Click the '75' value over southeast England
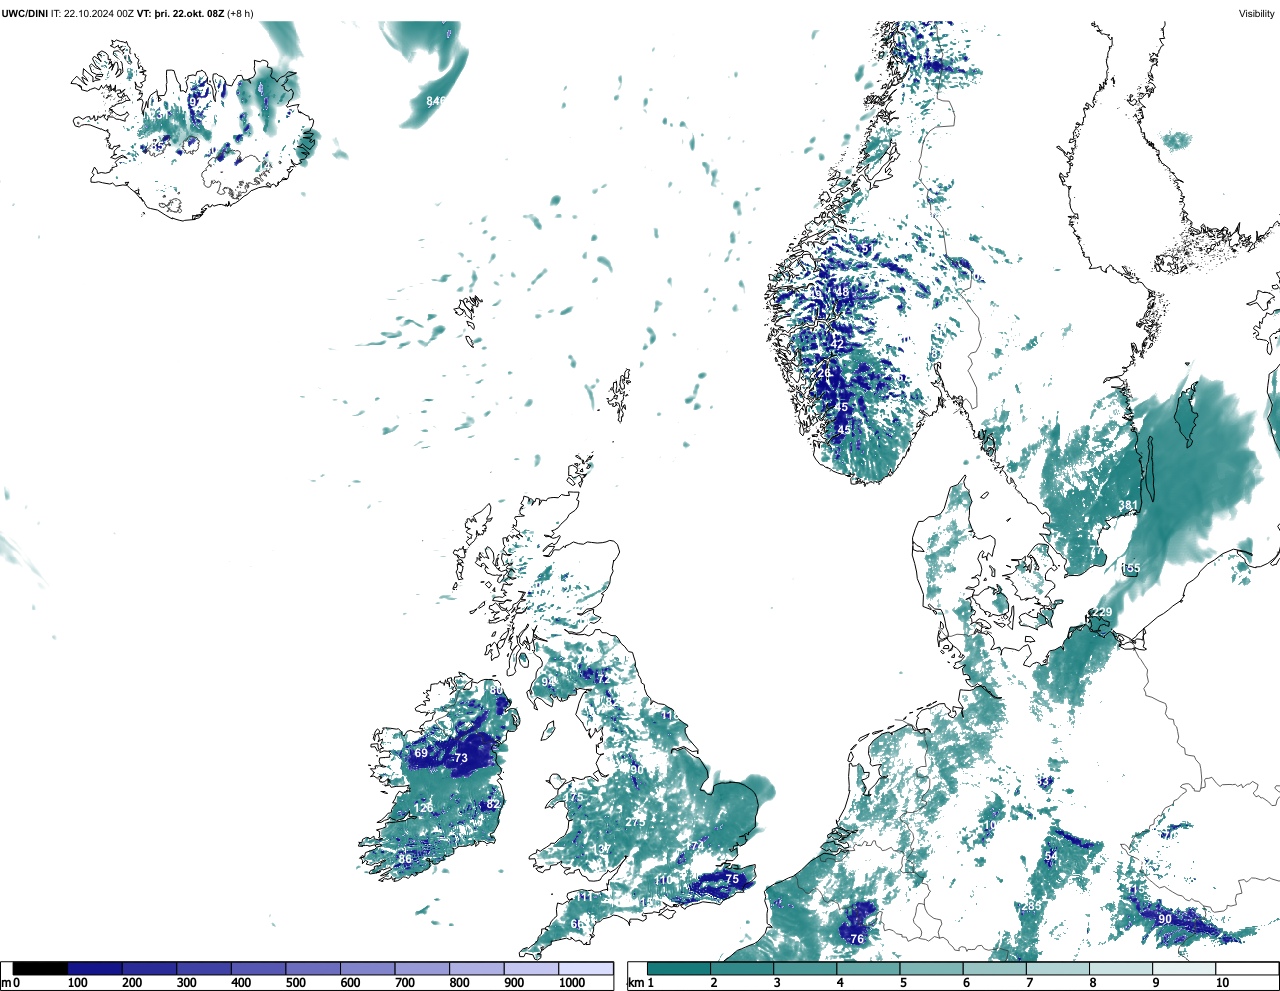This screenshot has width=1280, height=991. [x=732, y=880]
